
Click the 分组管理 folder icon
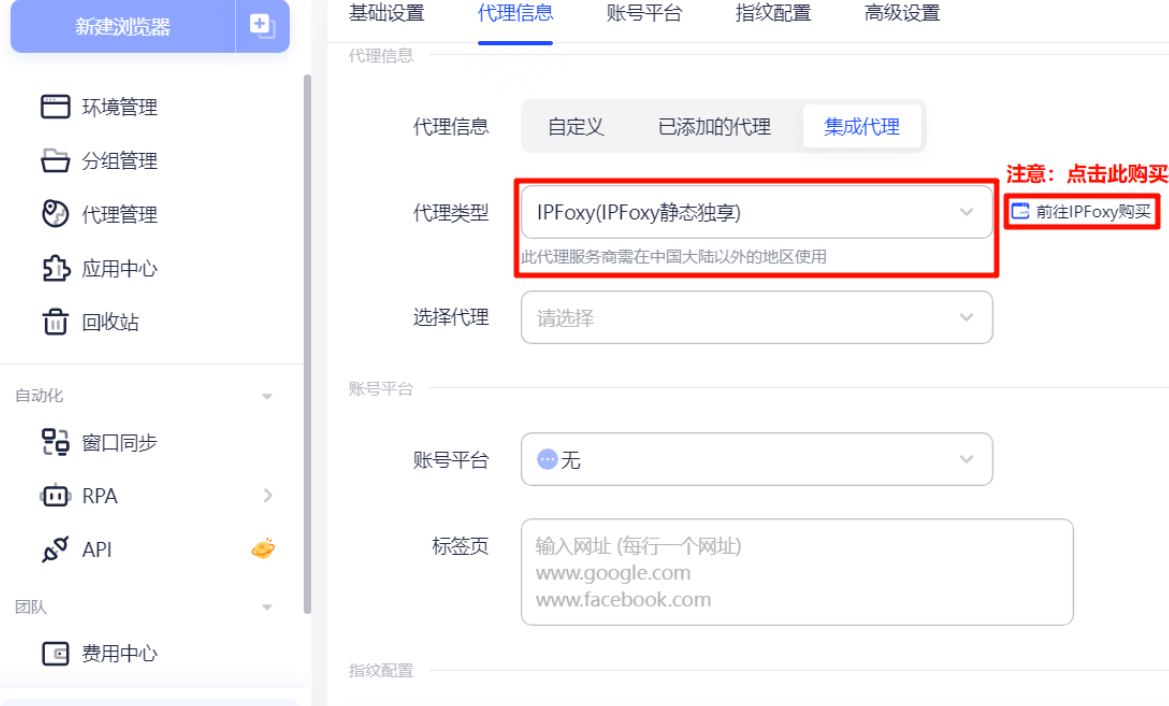click(x=55, y=160)
